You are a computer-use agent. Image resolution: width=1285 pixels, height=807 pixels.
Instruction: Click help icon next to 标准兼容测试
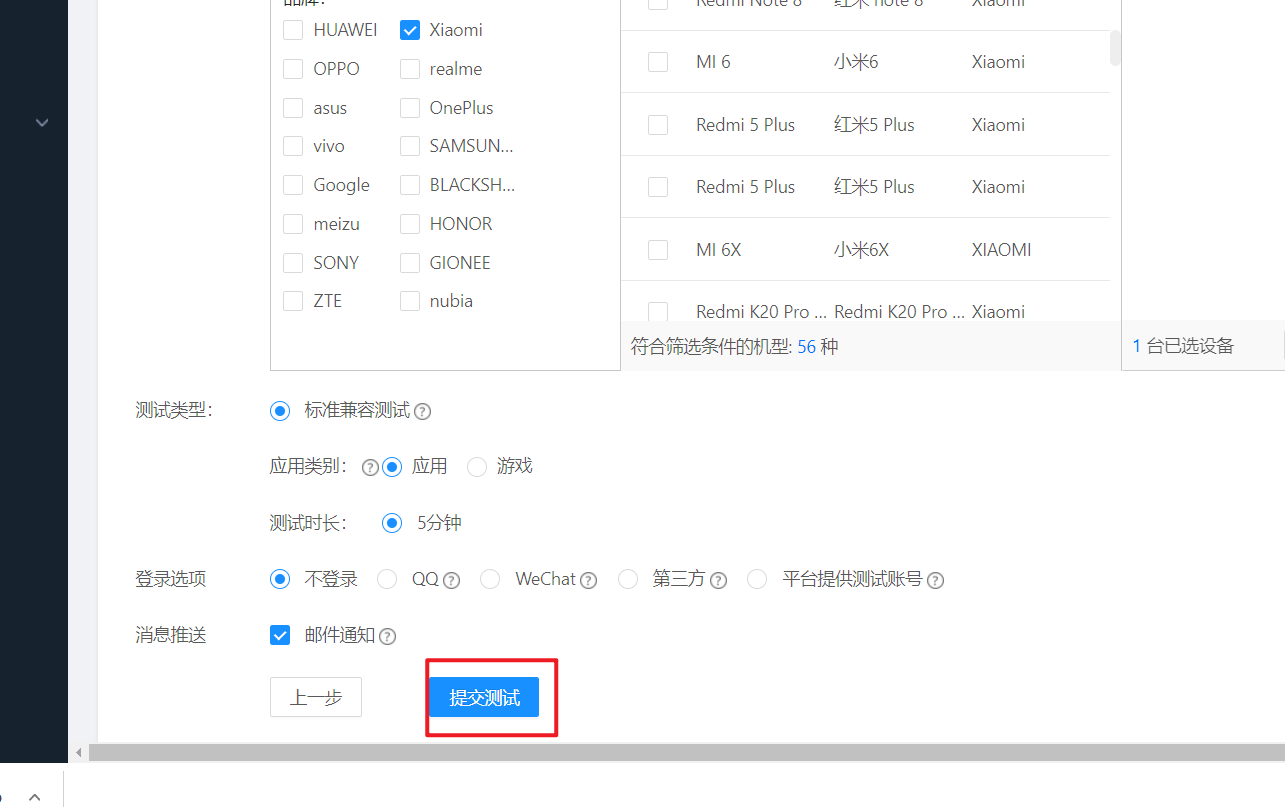point(422,411)
